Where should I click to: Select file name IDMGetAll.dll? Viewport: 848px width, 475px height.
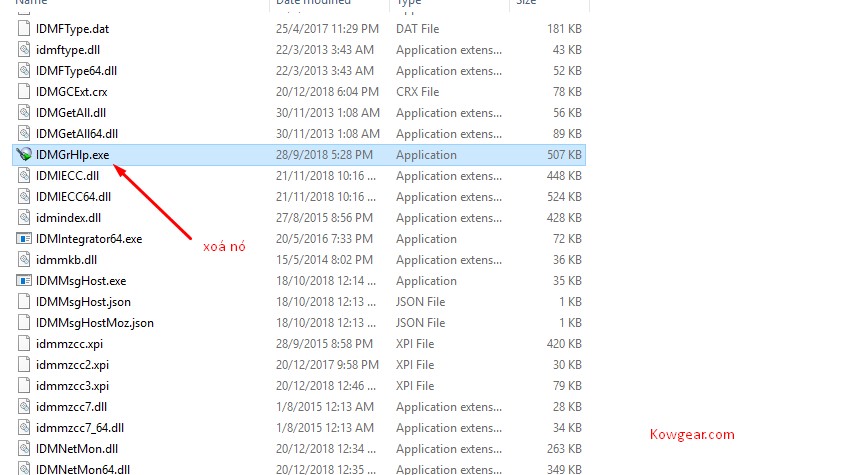[71, 113]
